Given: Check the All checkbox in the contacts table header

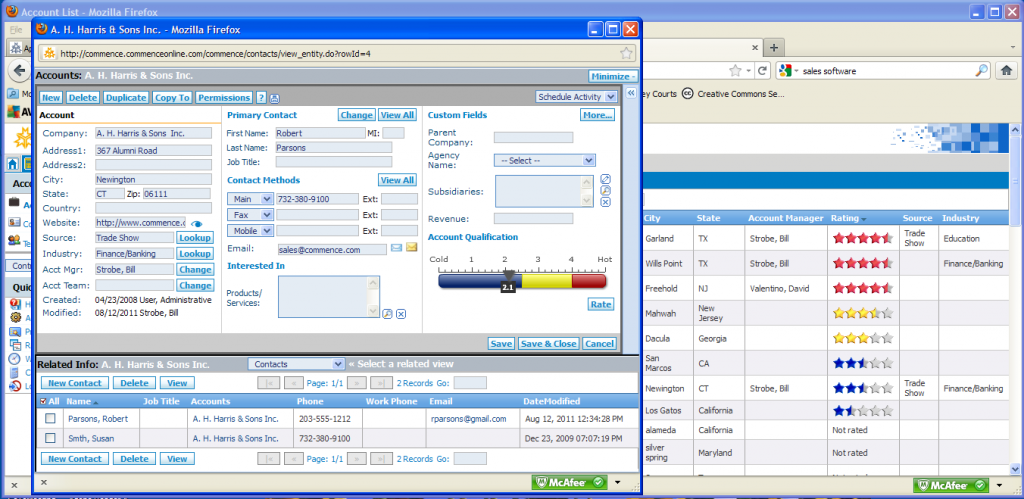Looking at the screenshot, I should (x=44, y=401).
